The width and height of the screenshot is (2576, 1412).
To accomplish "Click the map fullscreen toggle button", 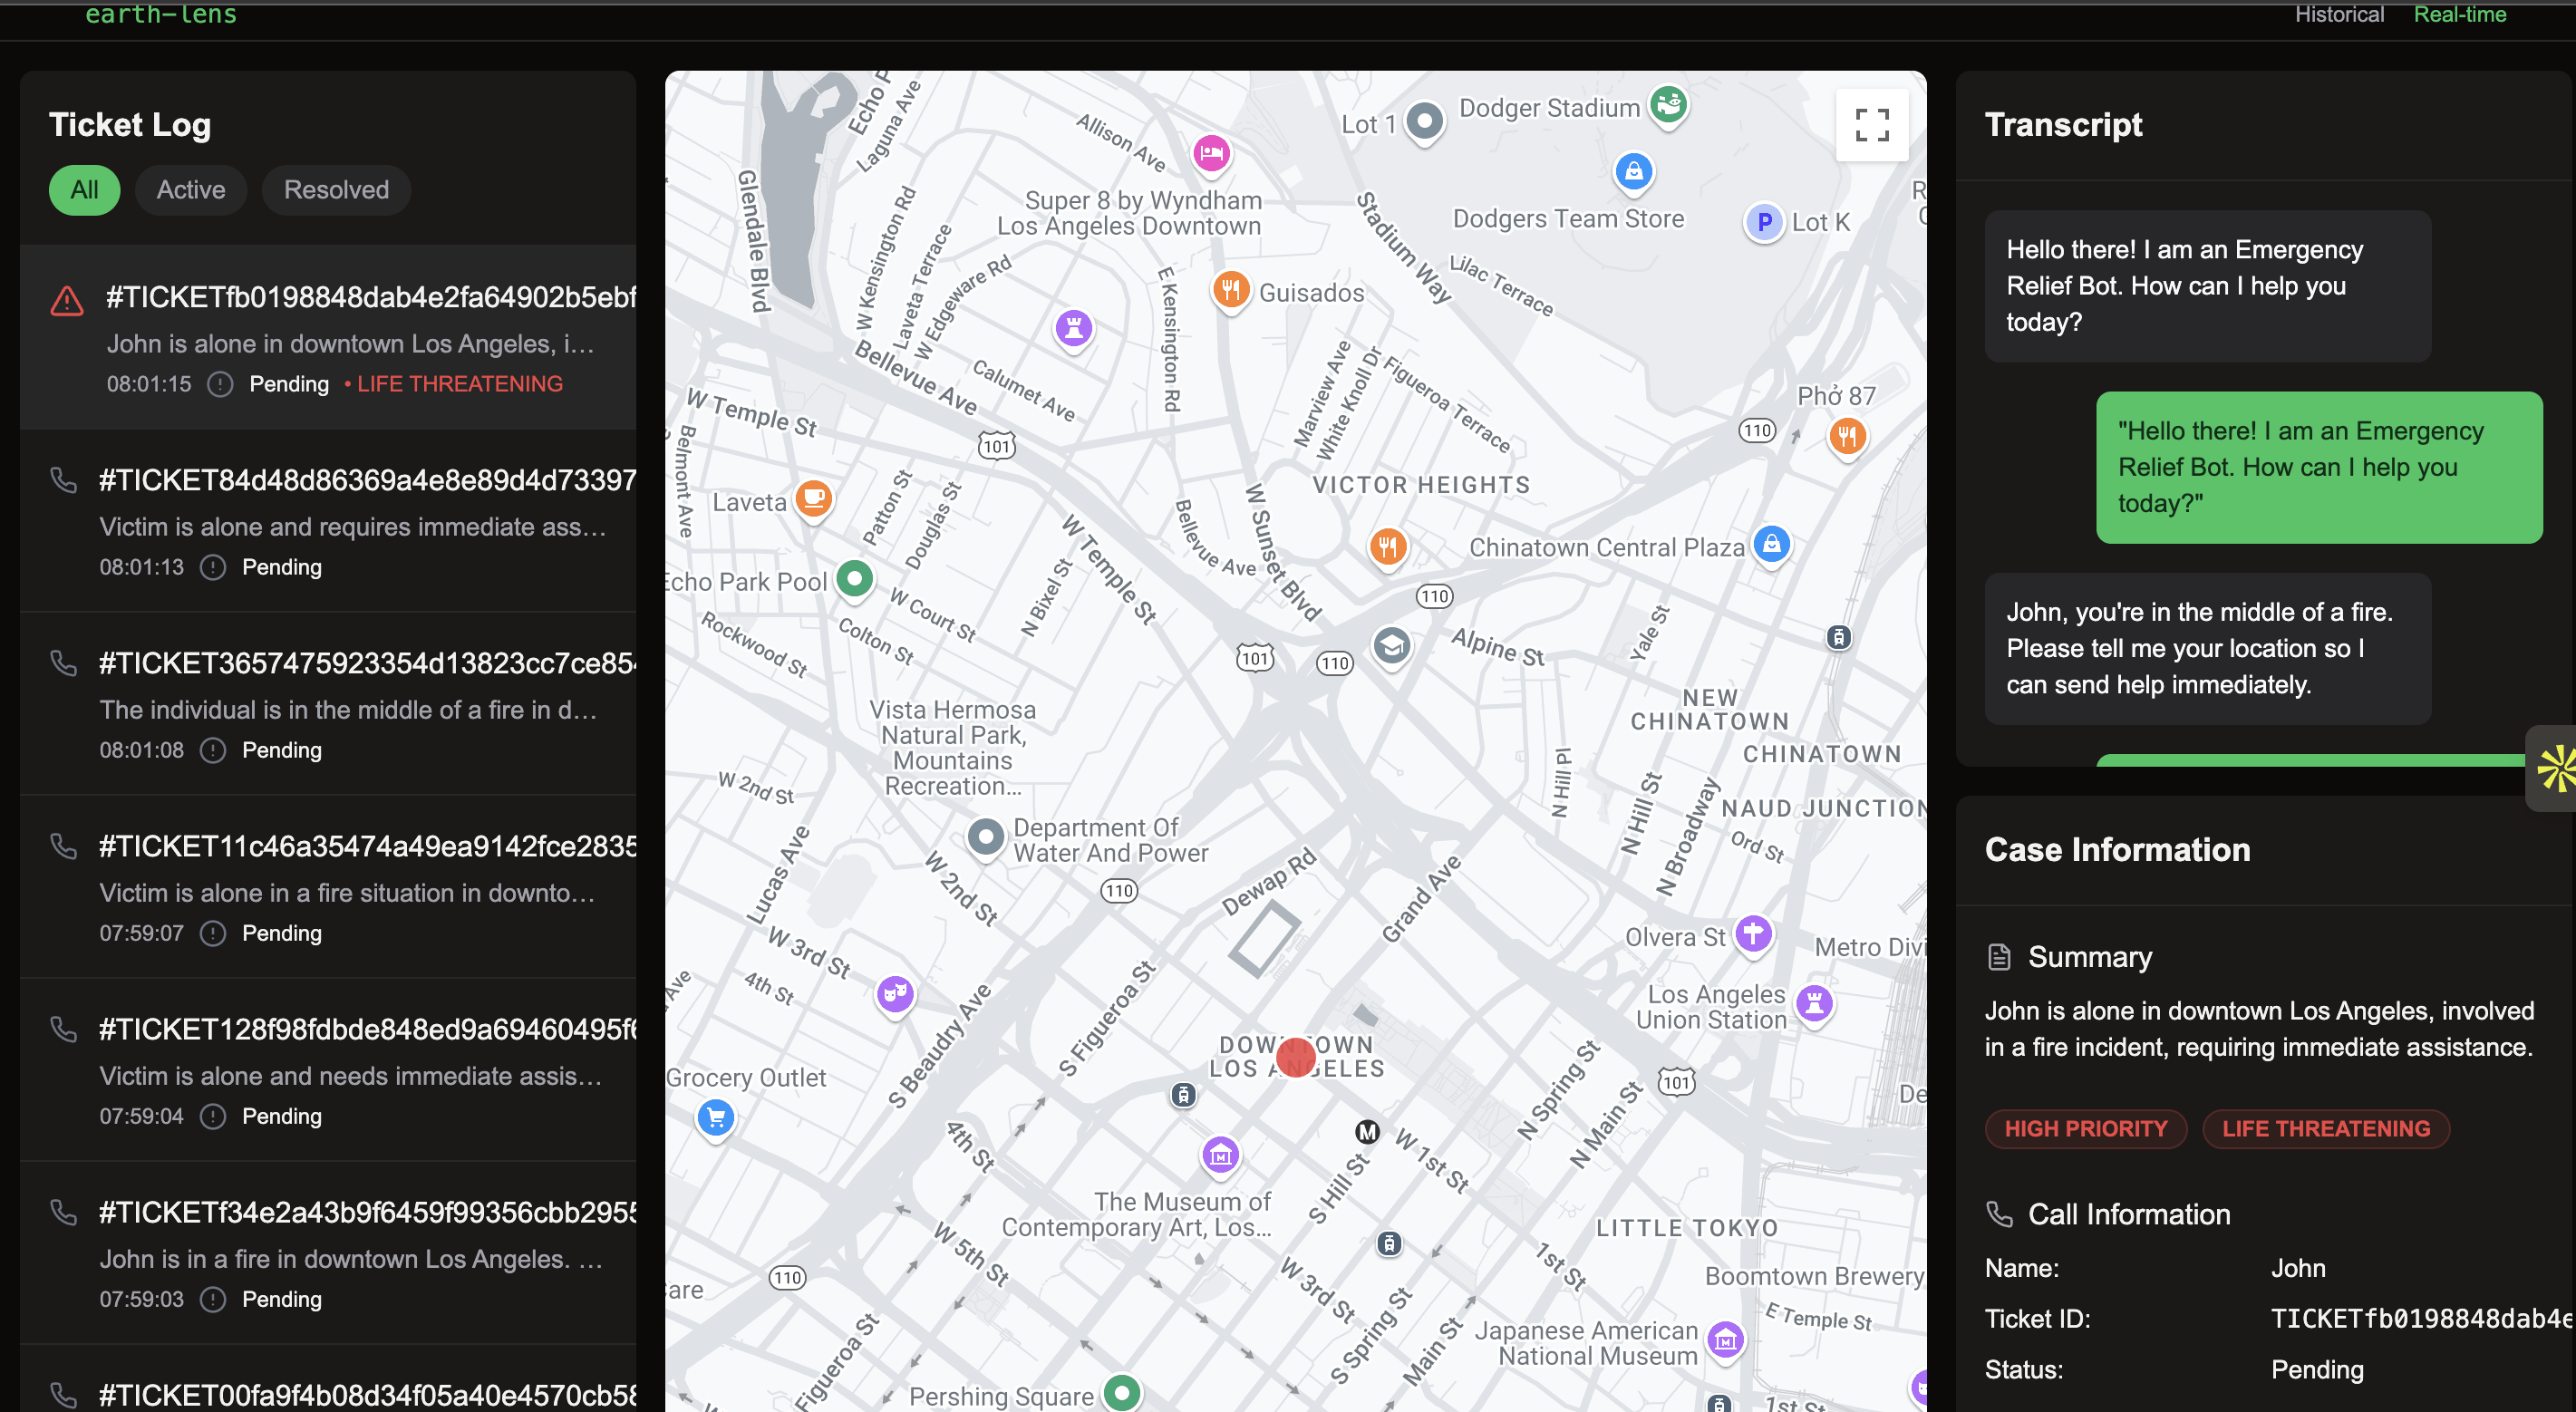I will (x=1871, y=125).
